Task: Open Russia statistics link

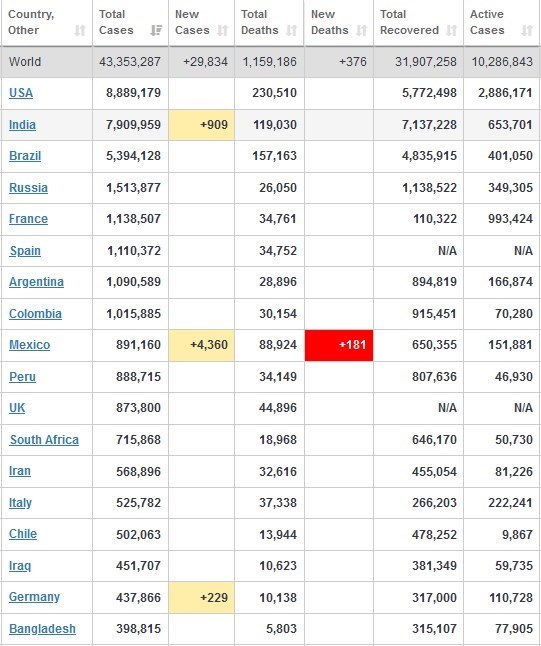Action: pyautogui.click(x=28, y=187)
